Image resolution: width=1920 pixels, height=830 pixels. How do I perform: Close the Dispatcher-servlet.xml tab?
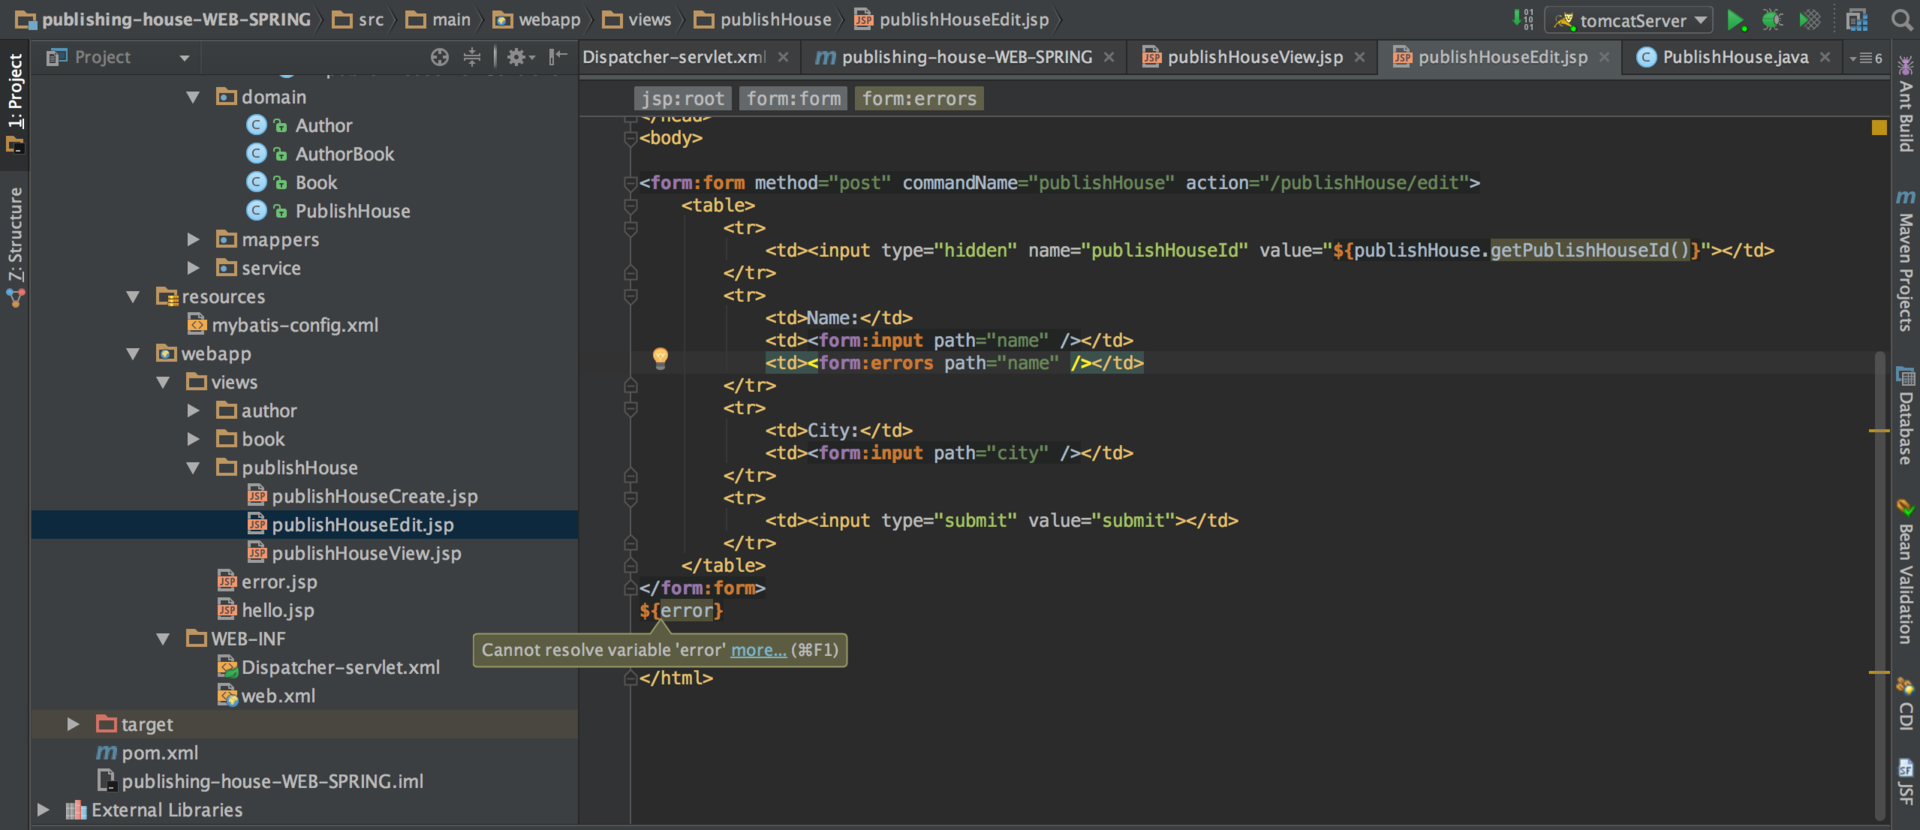pos(783,58)
